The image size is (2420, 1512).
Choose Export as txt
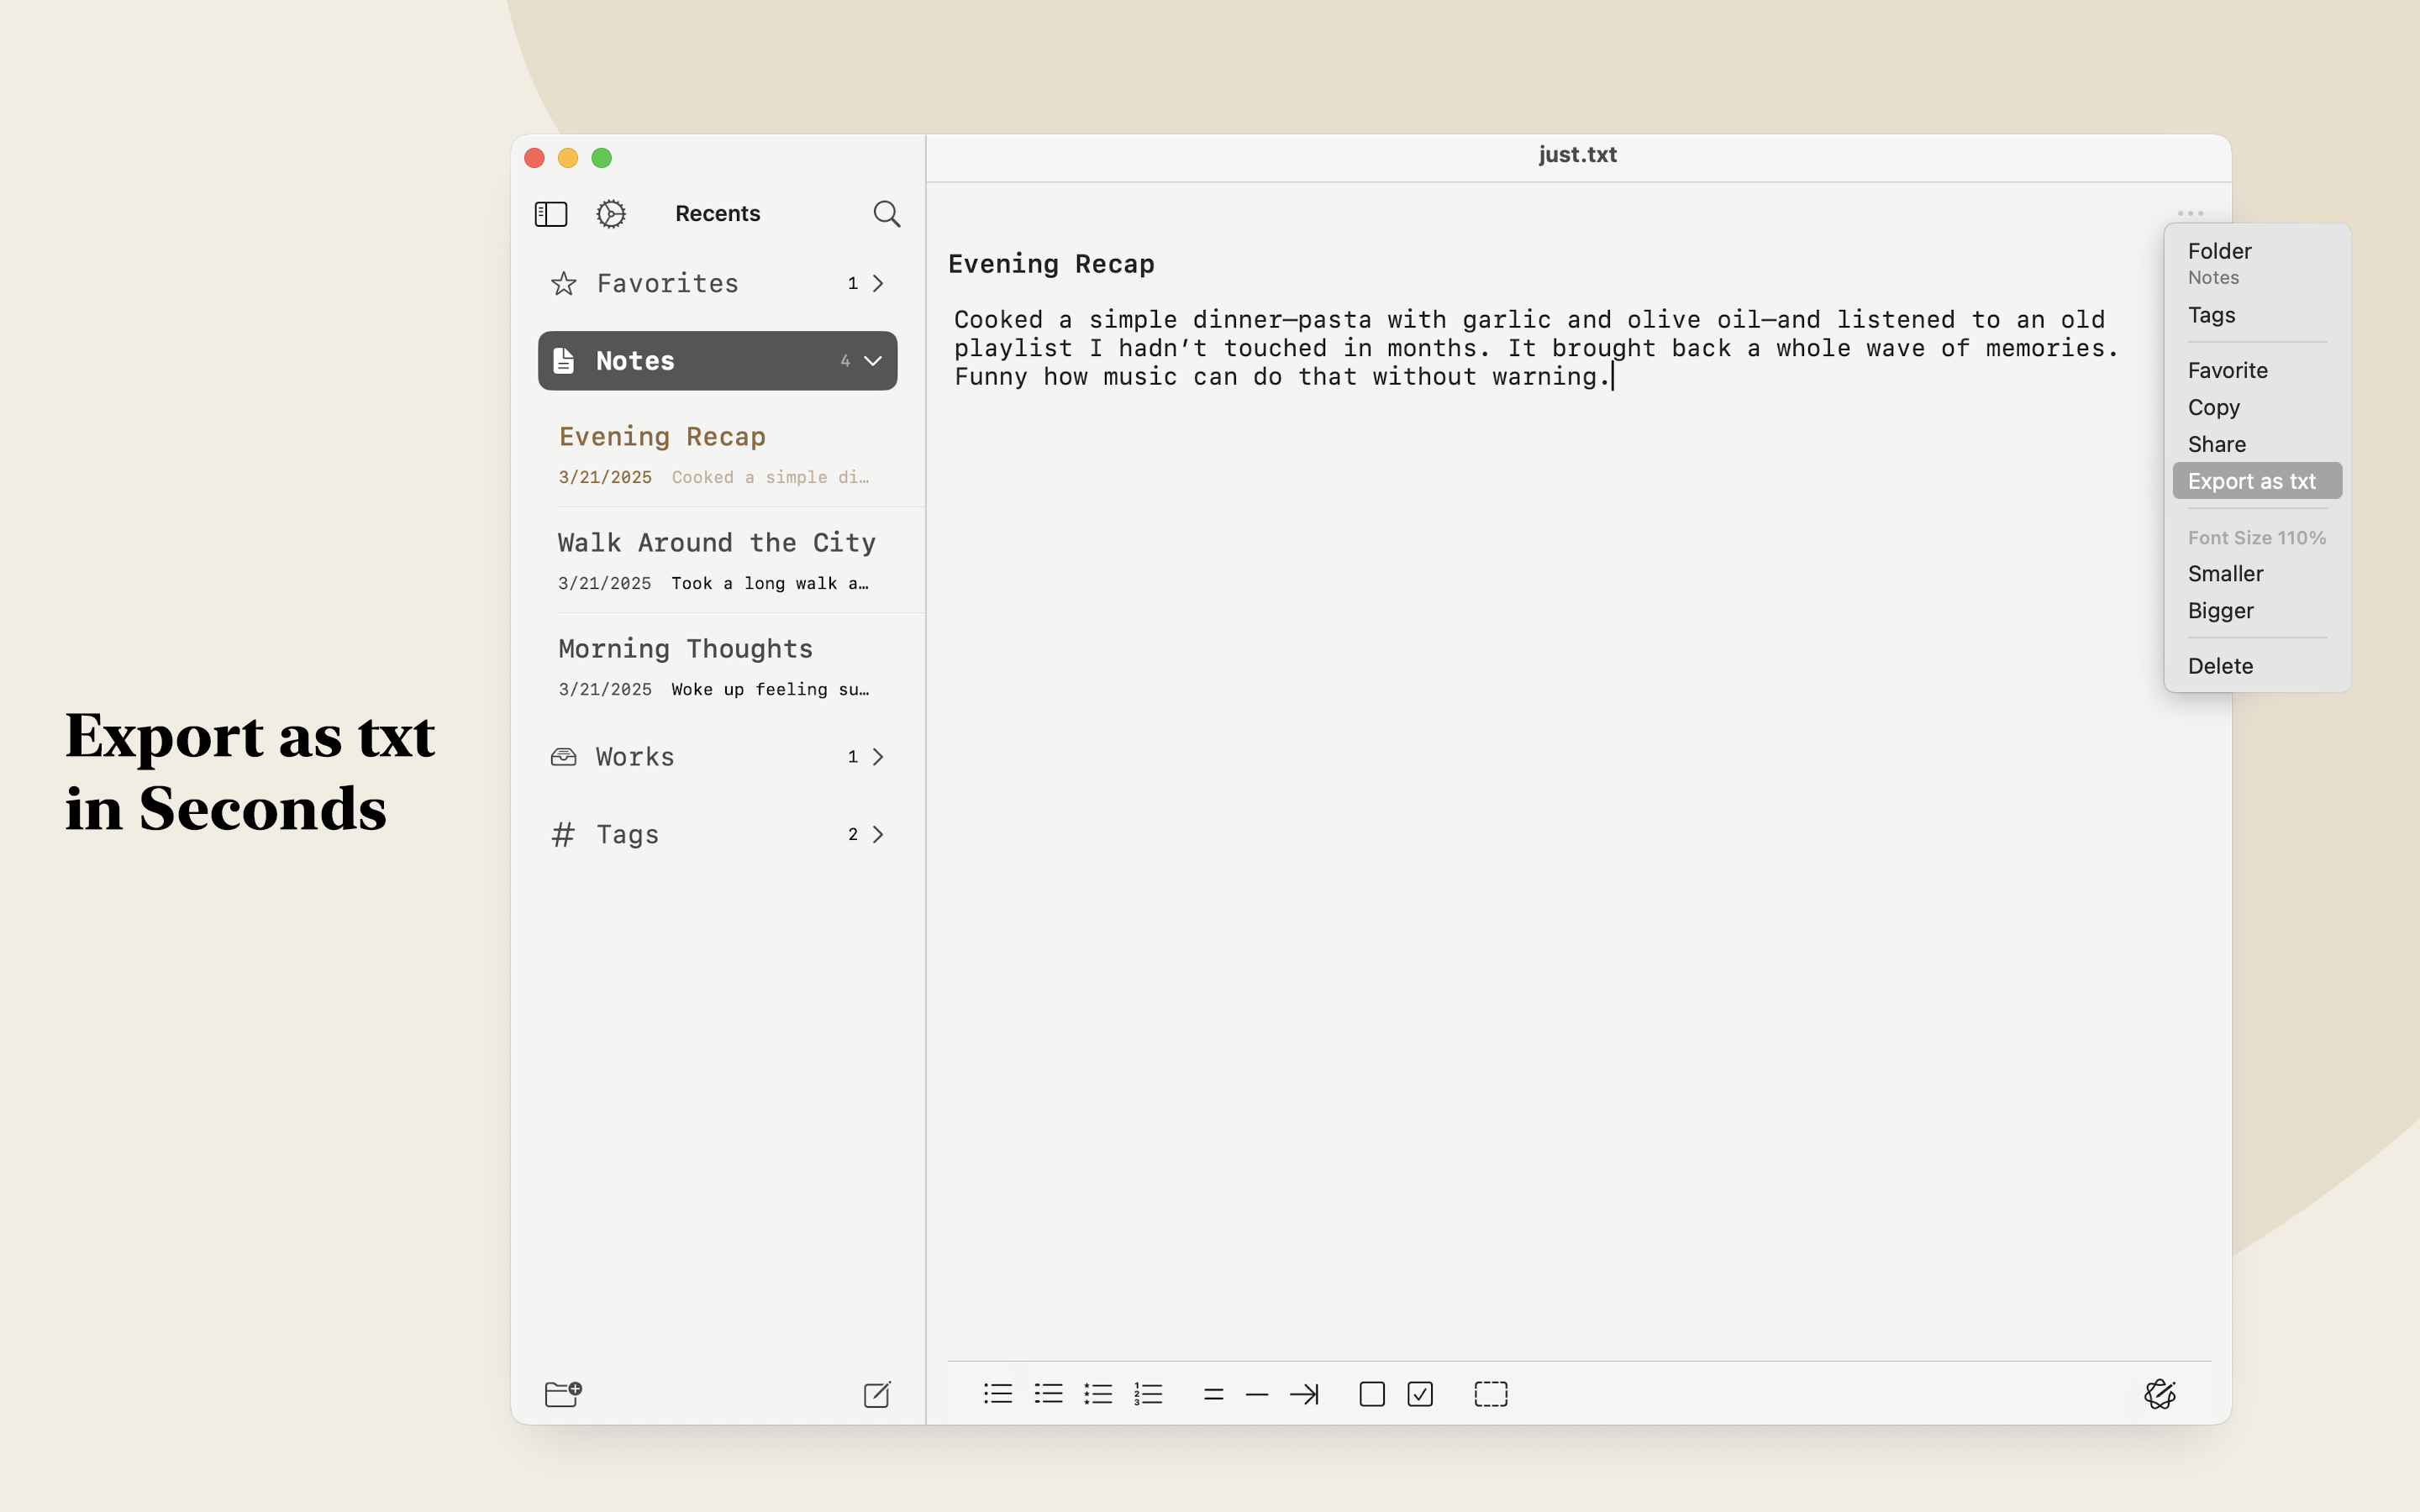(2257, 481)
